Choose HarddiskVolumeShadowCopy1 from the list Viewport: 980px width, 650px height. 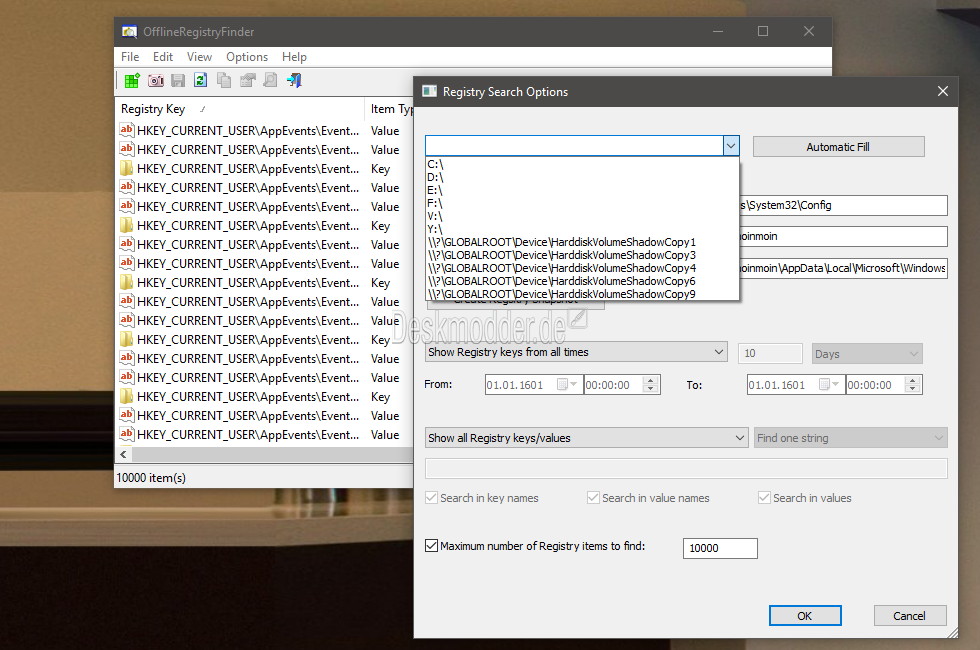582,242
